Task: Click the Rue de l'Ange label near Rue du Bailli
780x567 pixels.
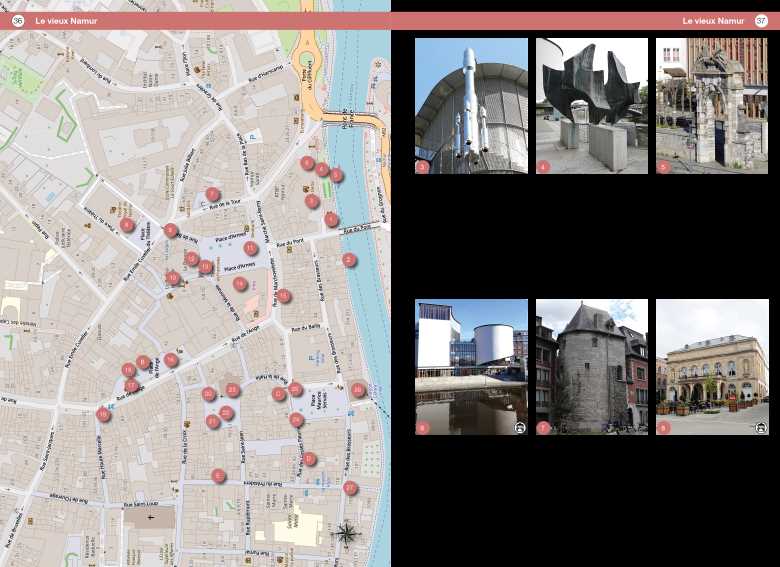Action: [x=246, y=335]
